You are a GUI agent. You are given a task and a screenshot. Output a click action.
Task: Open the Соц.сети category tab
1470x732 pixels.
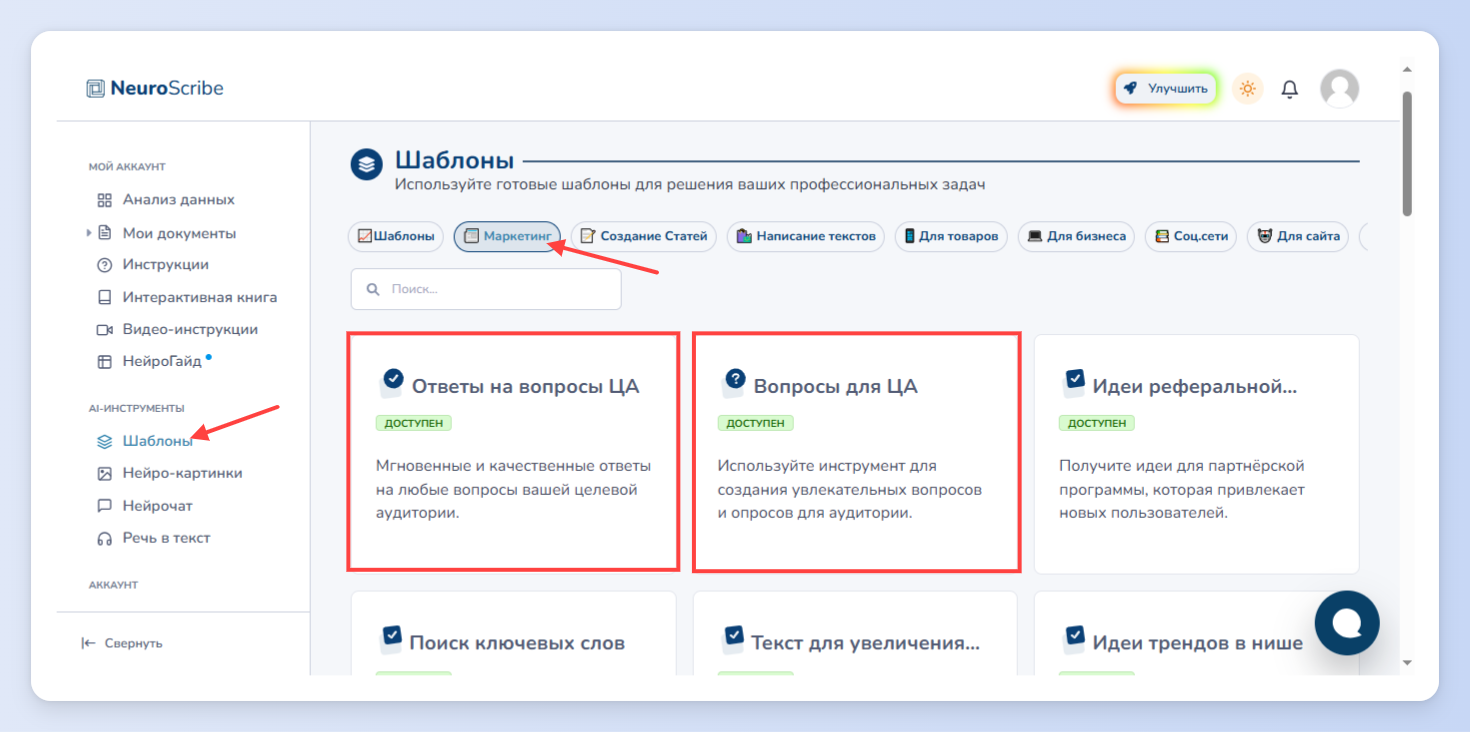1191,237
